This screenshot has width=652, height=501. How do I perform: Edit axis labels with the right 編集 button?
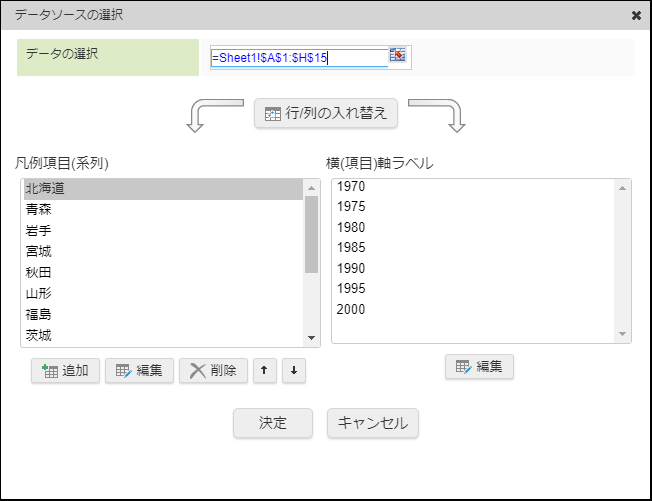(x=479, y=366)
